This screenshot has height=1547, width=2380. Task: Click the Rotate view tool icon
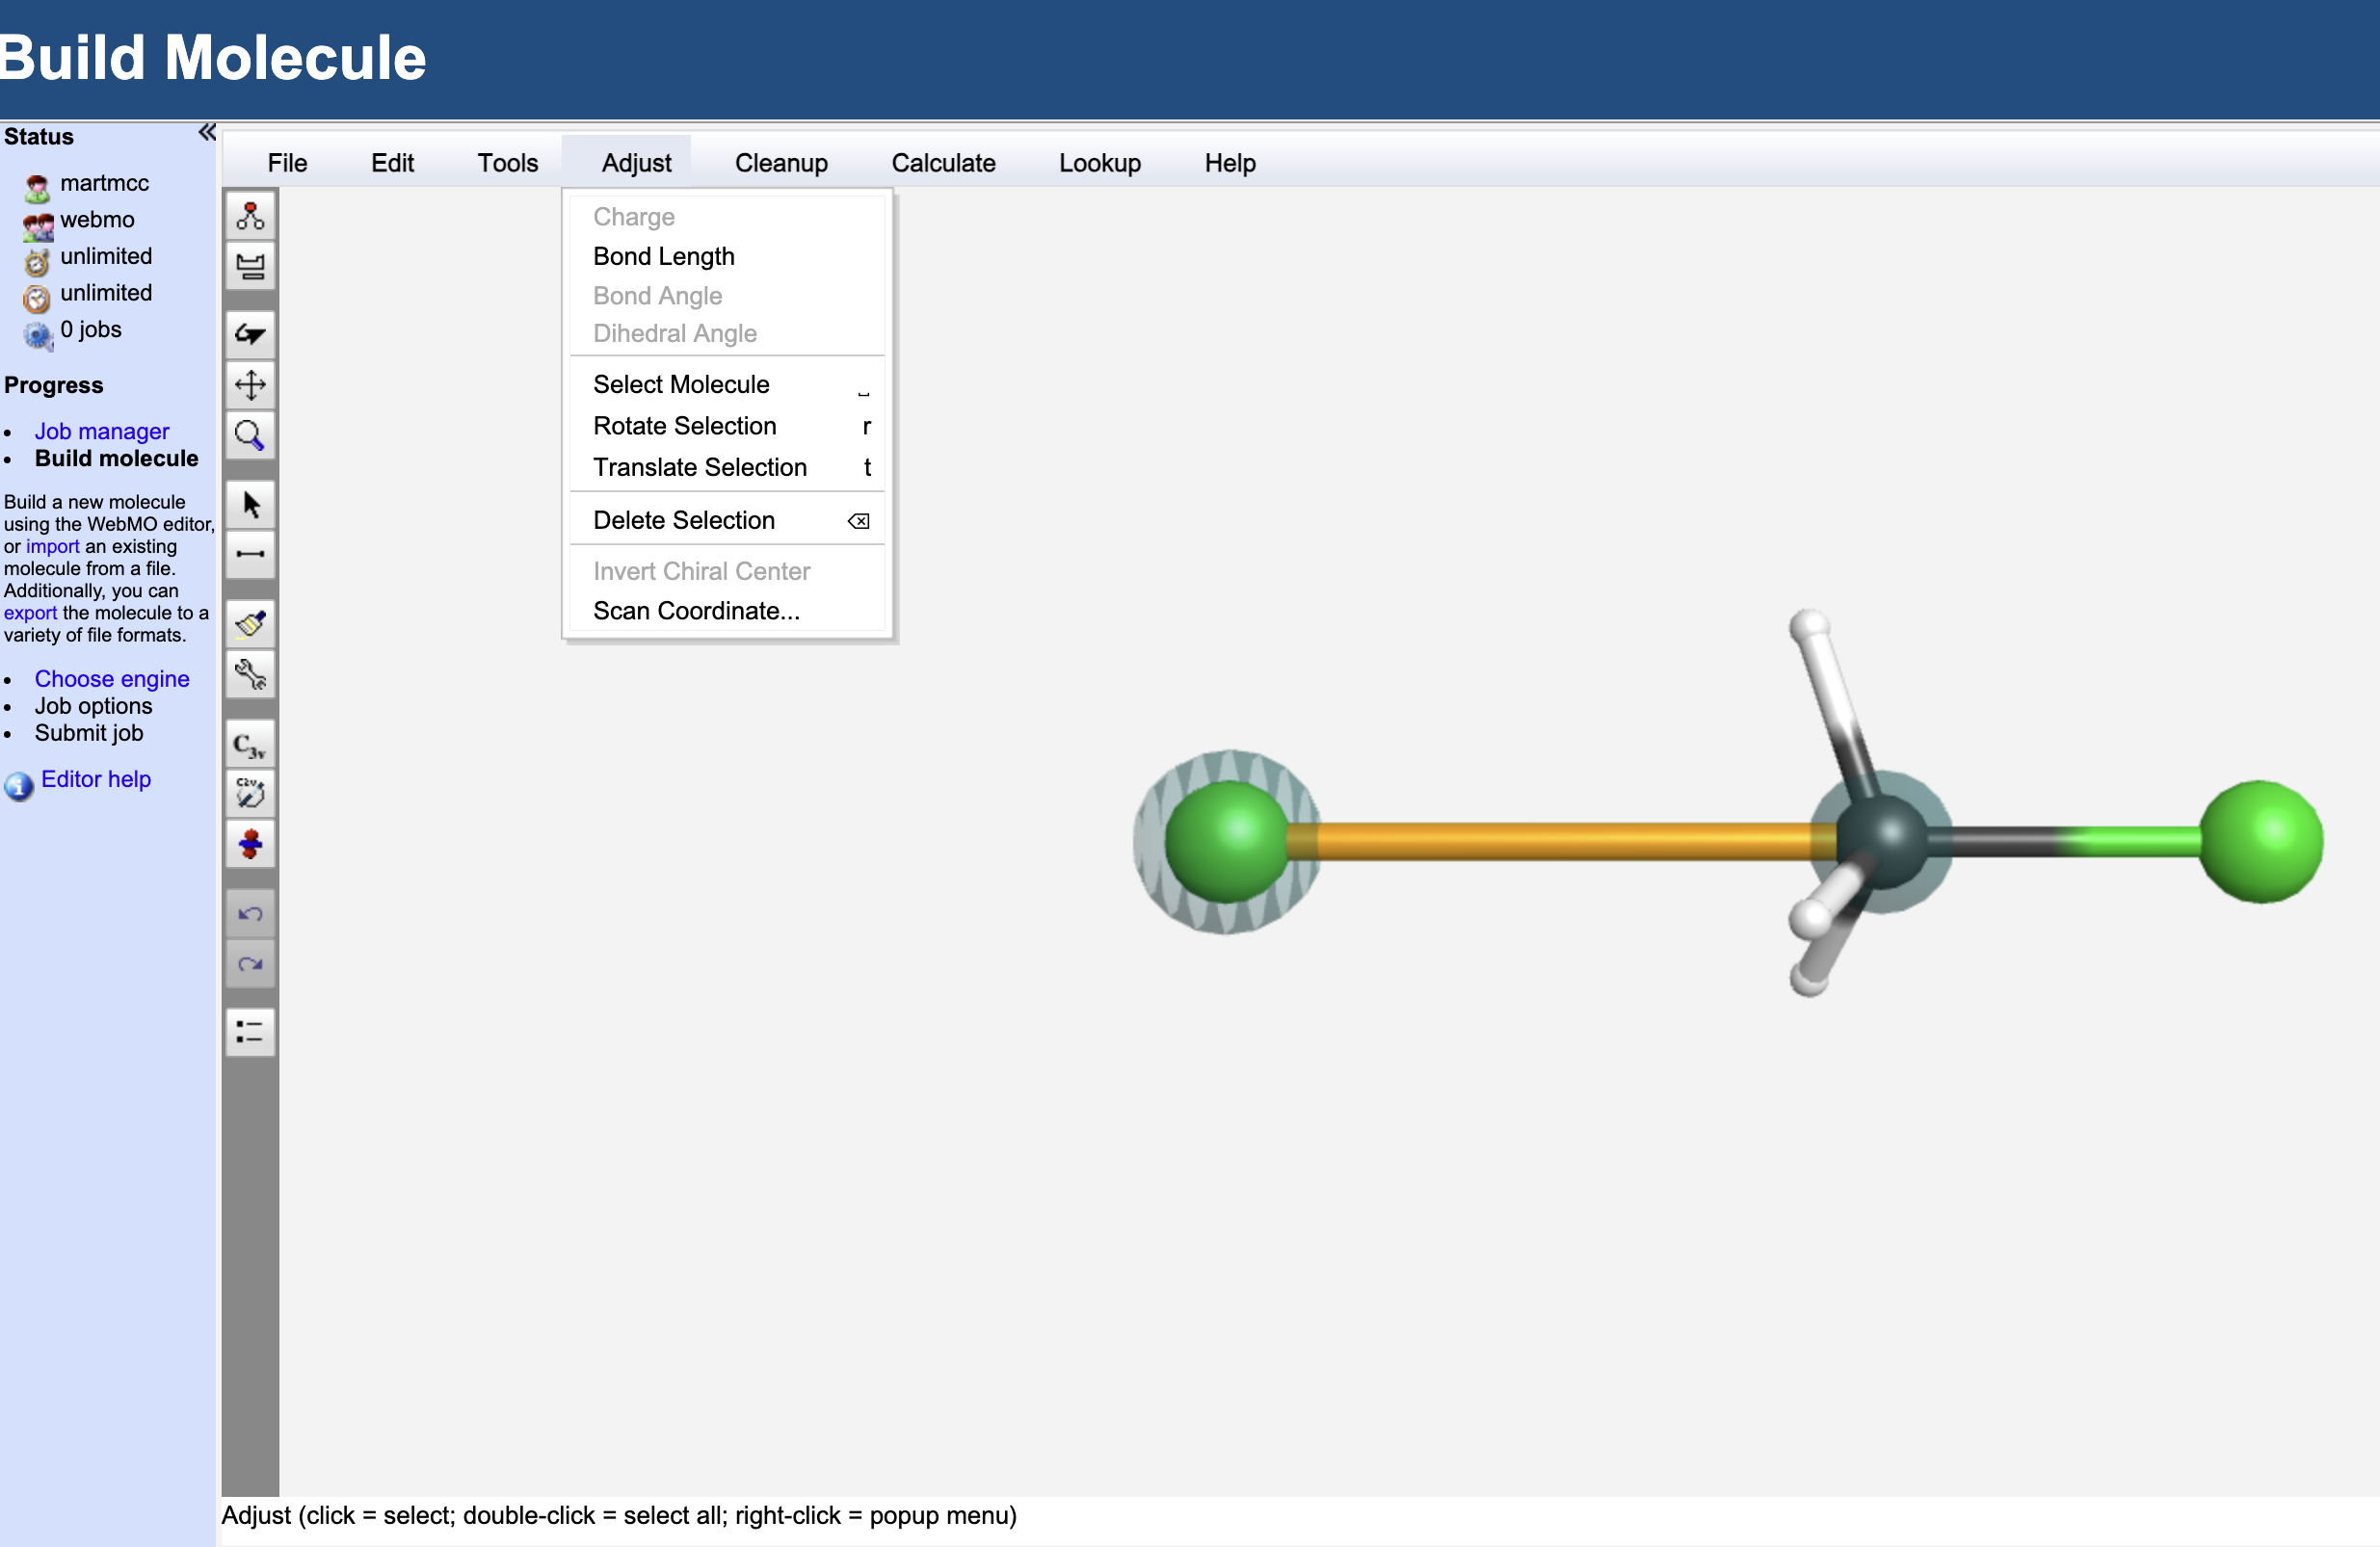[250, 334]
